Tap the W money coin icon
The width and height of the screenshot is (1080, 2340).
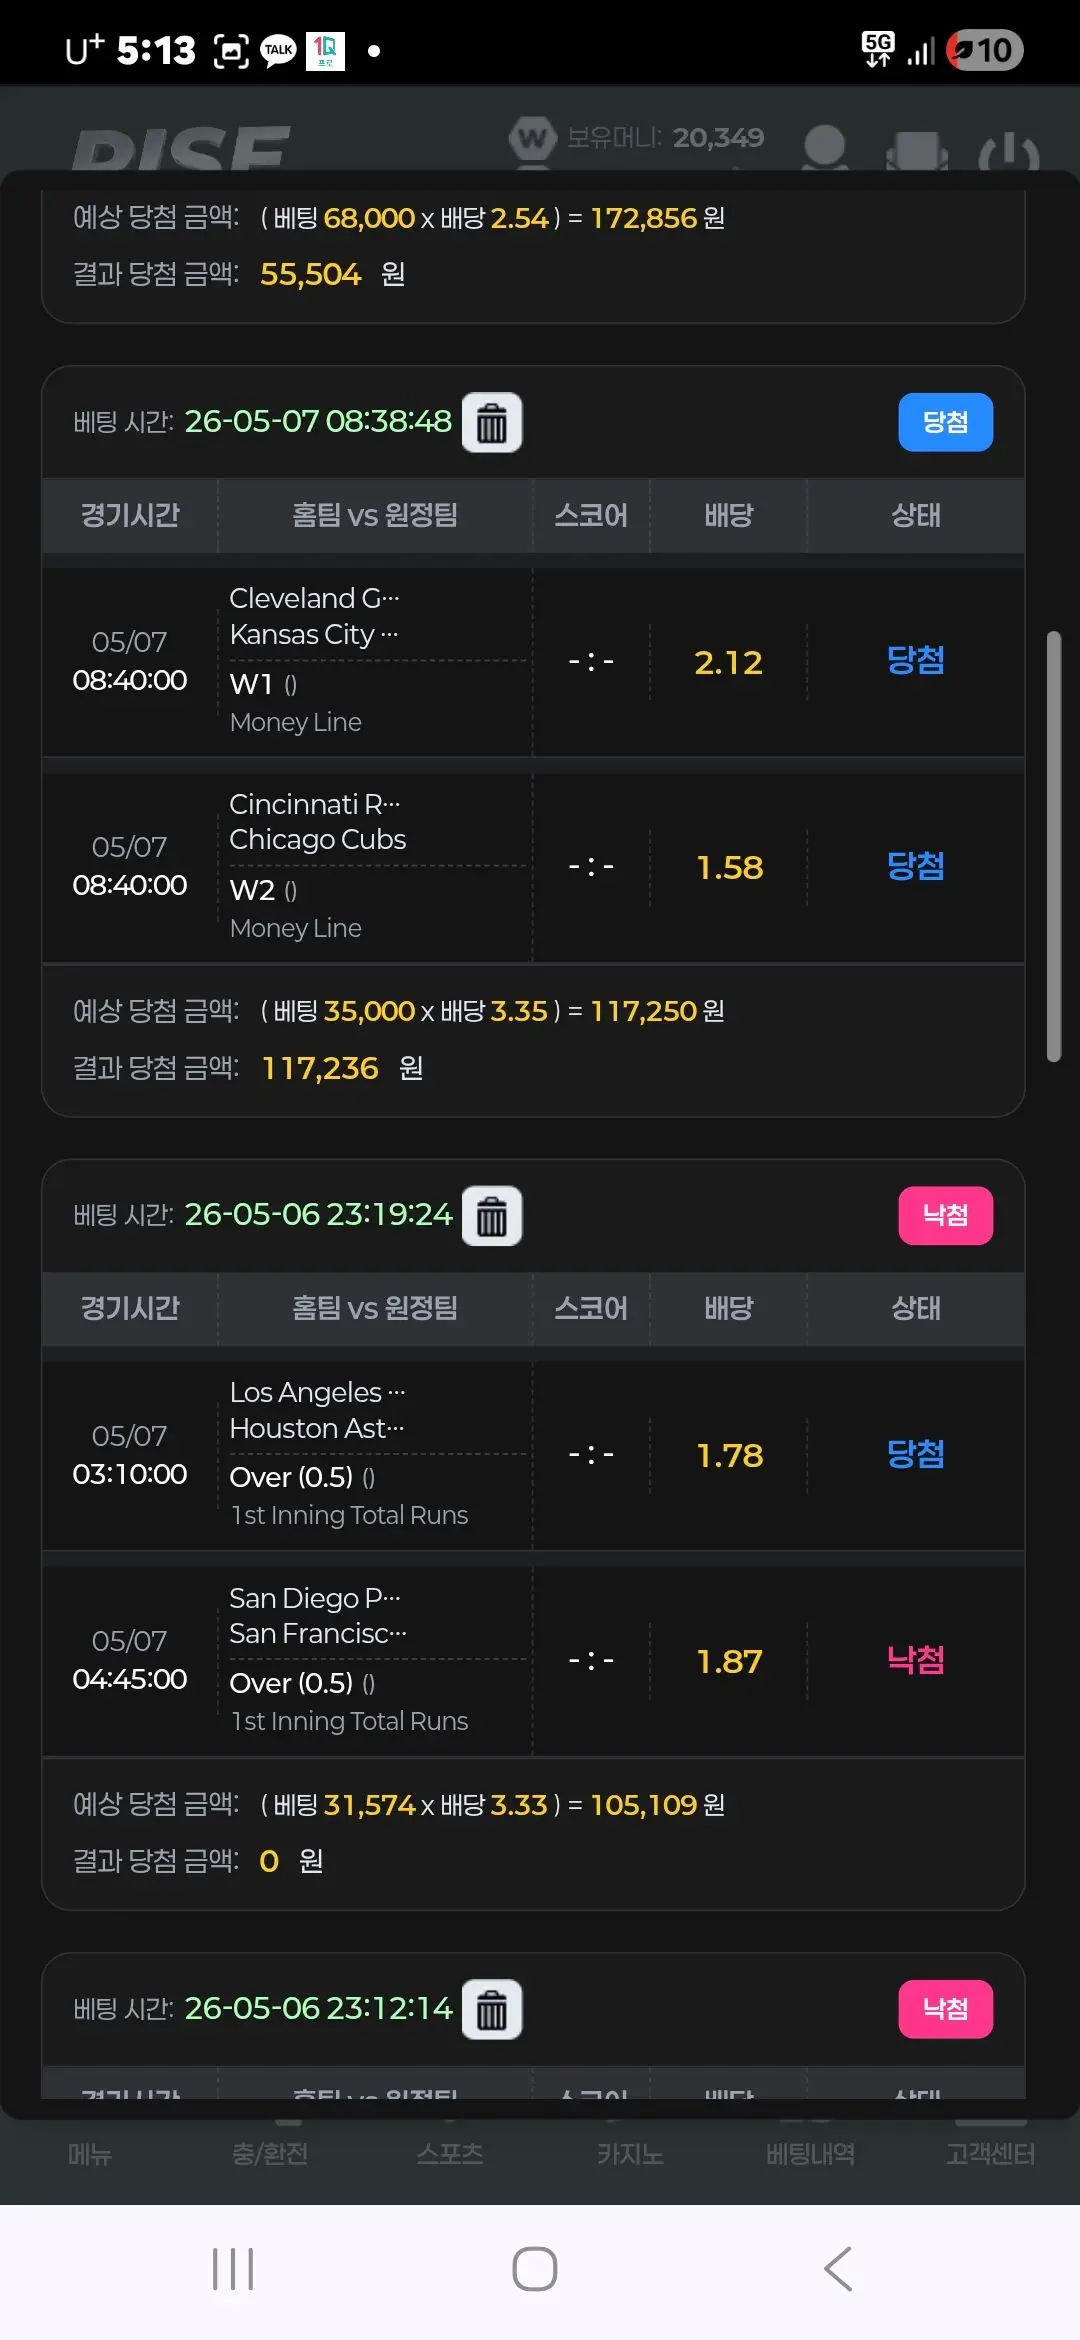point(532,138)
